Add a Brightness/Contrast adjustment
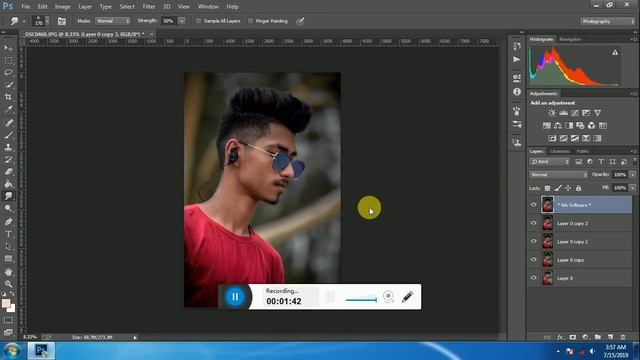Viewport: 640px width, 360px height. coord(552,113)
